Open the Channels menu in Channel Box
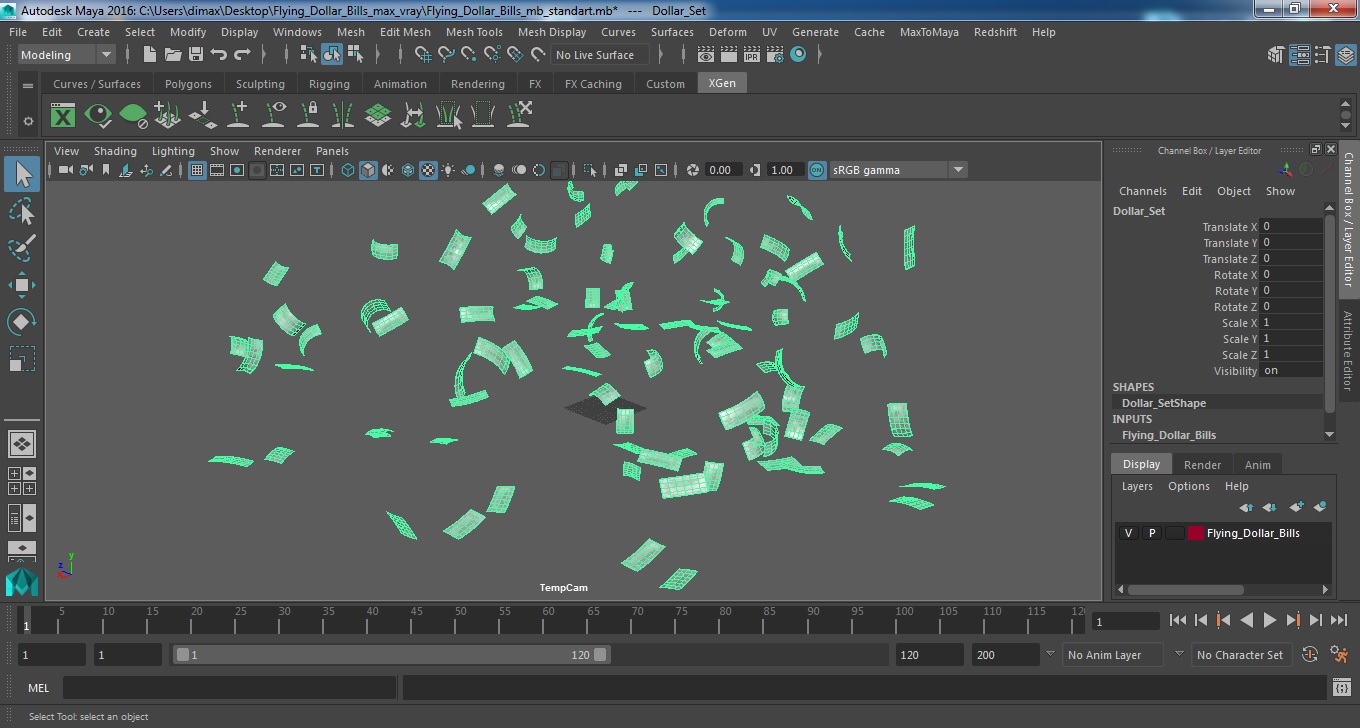The width and height of the screenshot is (1360, 728). pos(1142,191)
